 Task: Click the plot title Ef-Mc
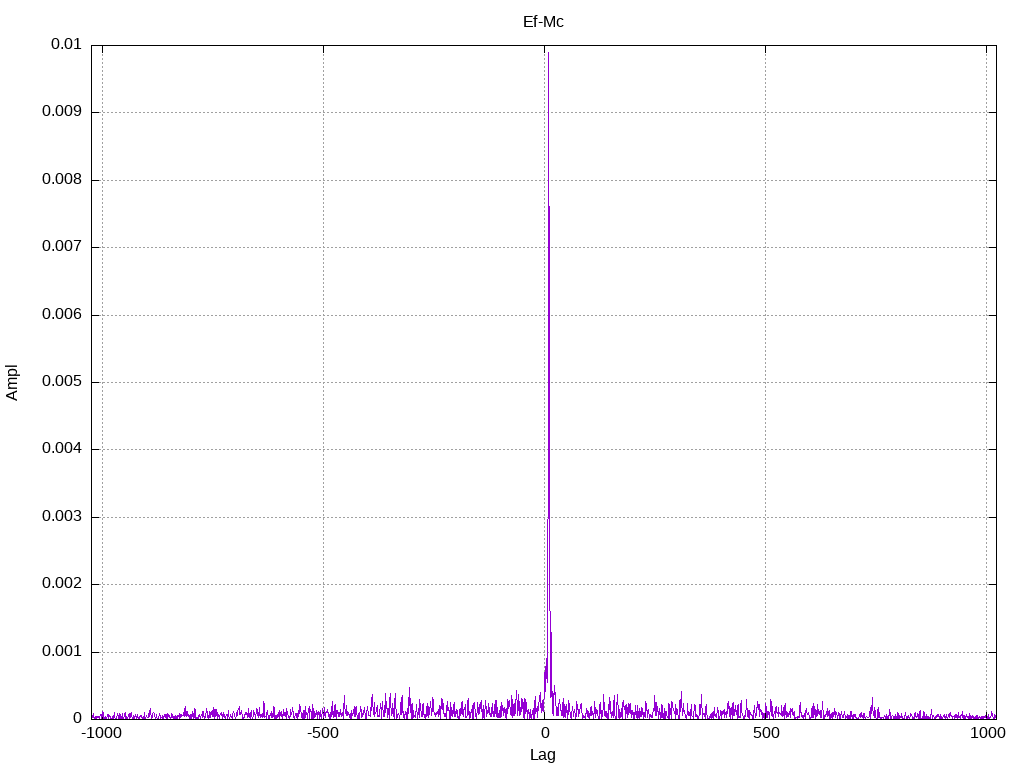pyautogui.click(x=543, y=22)
